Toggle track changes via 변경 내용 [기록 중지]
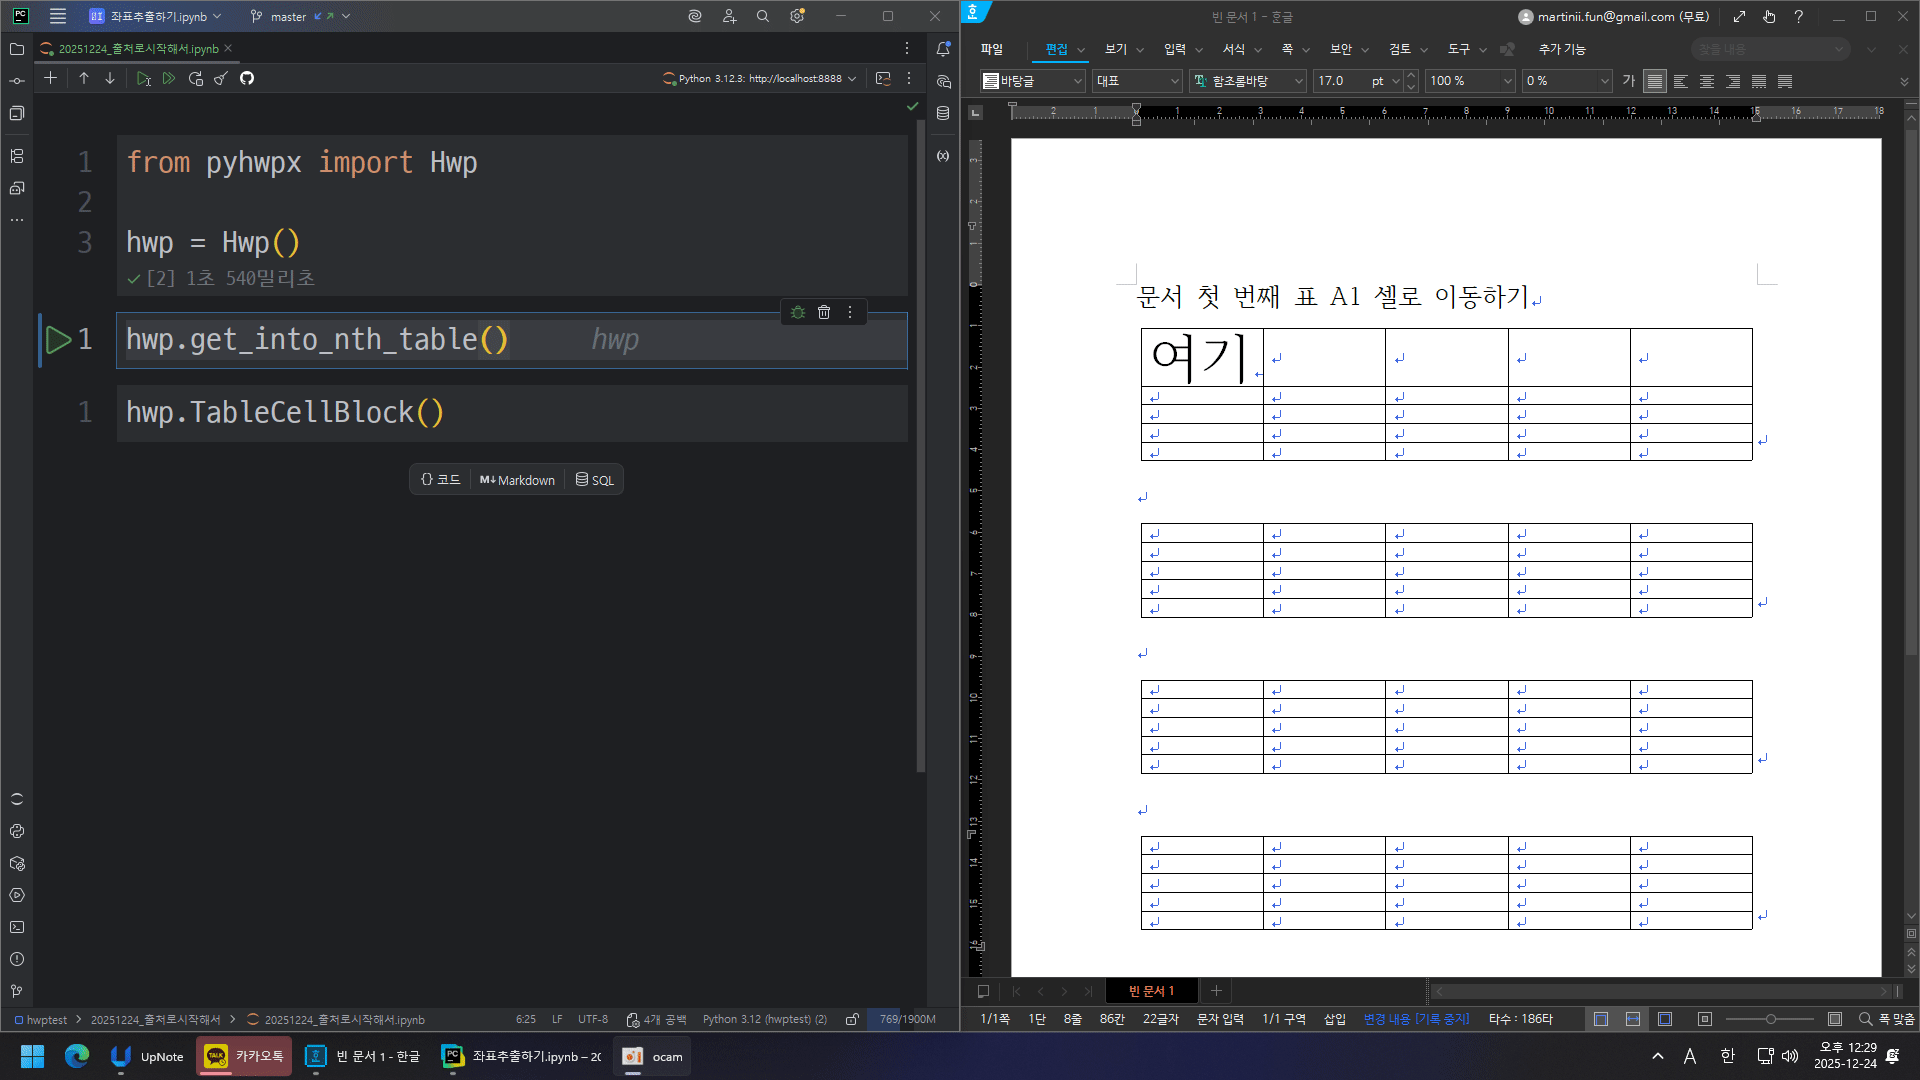This screenshot has height=1080, width=1920. [1415, 1019]
